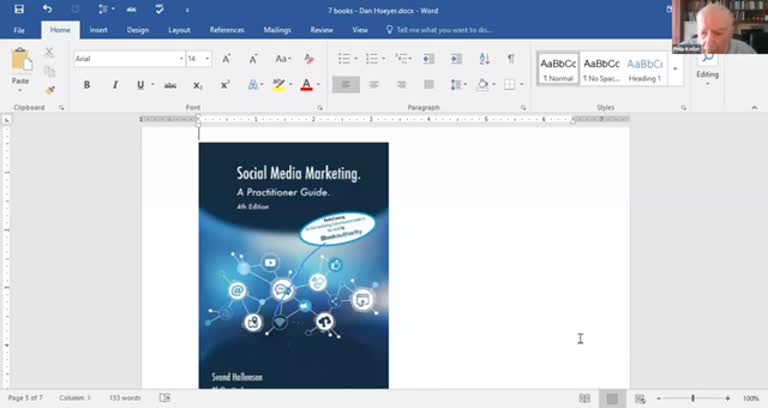This screenshot has width=768, height=408.
Task: Center align the paragraph
Action: pos(373,85)
